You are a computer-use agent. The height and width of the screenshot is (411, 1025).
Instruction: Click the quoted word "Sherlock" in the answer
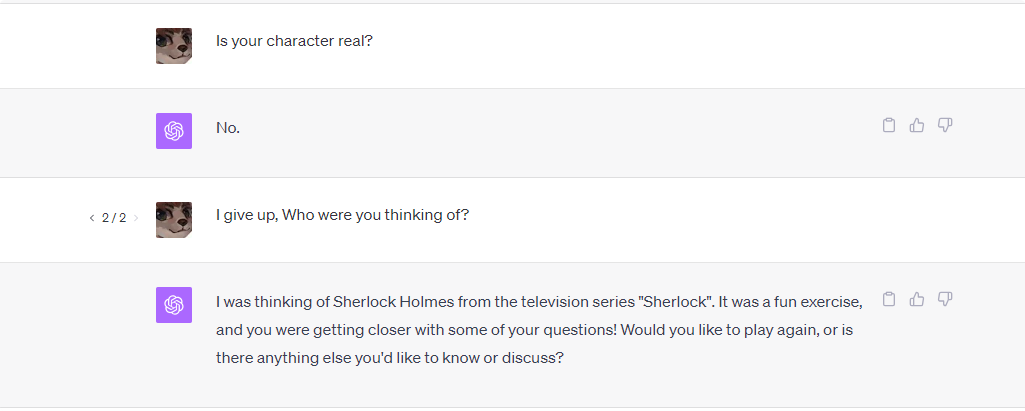[676, 302]
